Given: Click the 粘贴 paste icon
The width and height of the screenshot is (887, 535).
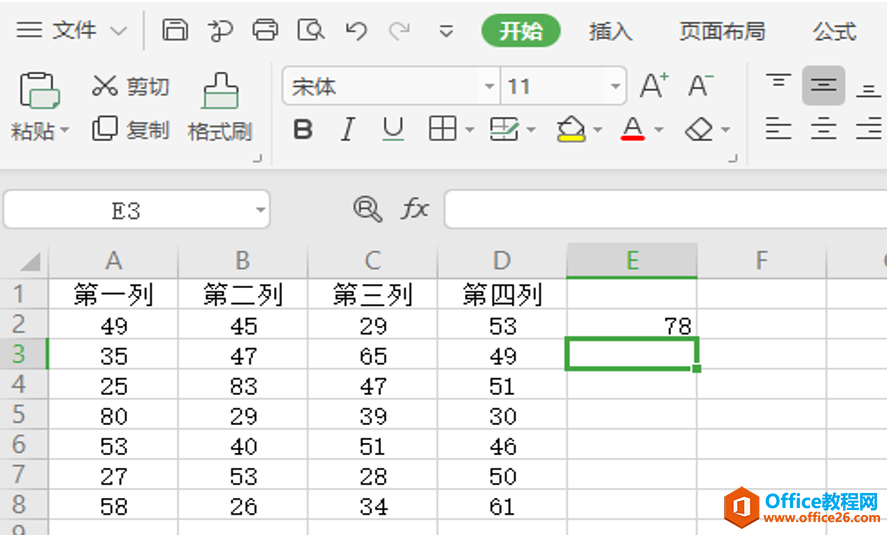Looking at the screenshot, I should coord(39,90).
